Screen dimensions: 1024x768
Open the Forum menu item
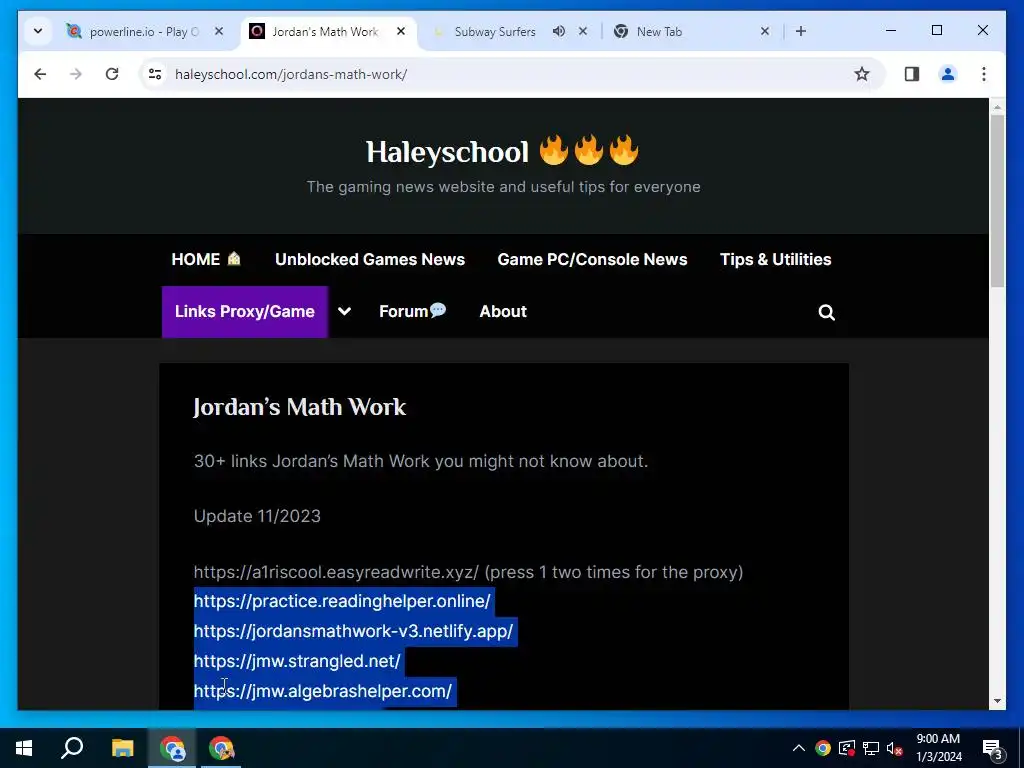click(412, 312)
